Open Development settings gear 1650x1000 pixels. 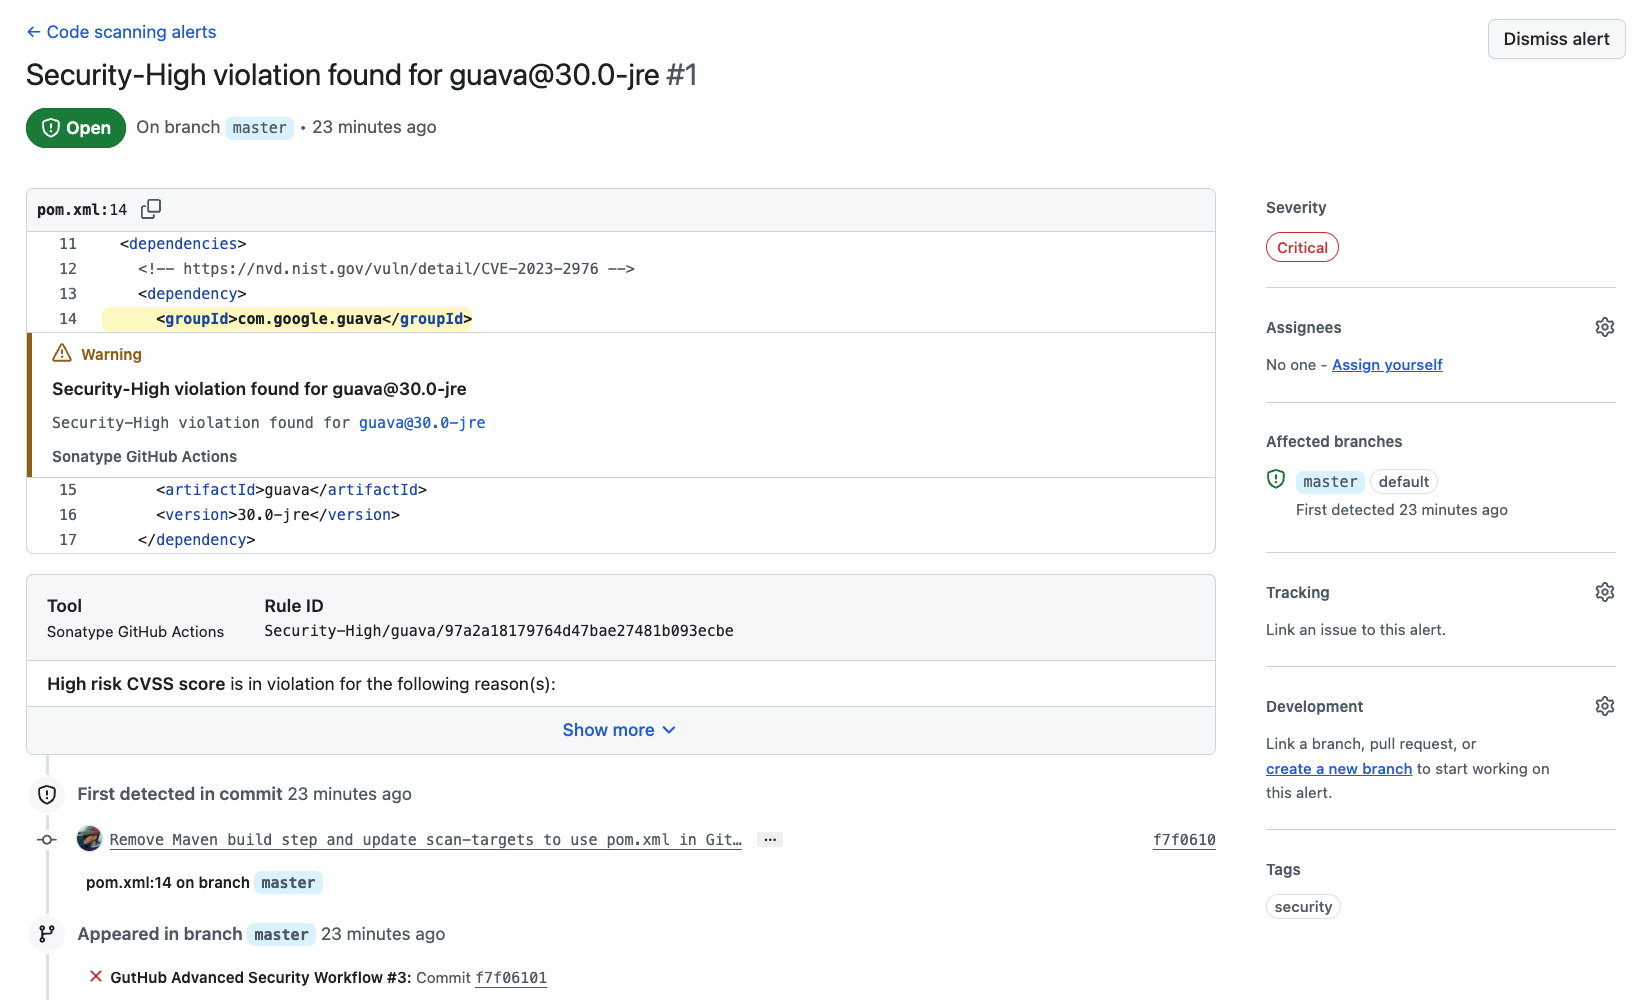point(1605,706)
